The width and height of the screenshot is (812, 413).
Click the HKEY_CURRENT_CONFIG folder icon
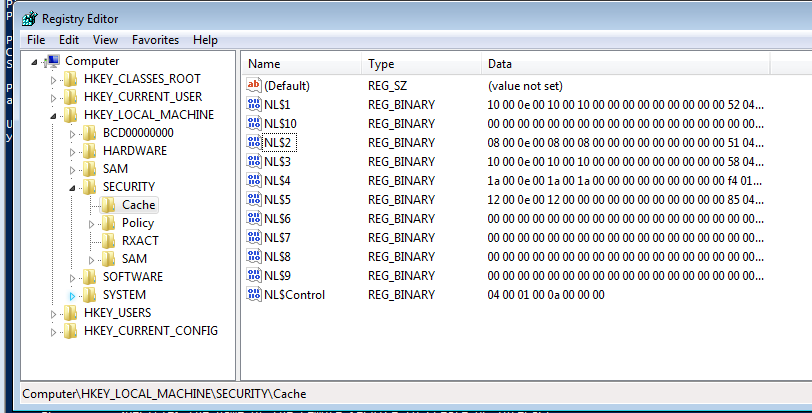click(70, 331)
